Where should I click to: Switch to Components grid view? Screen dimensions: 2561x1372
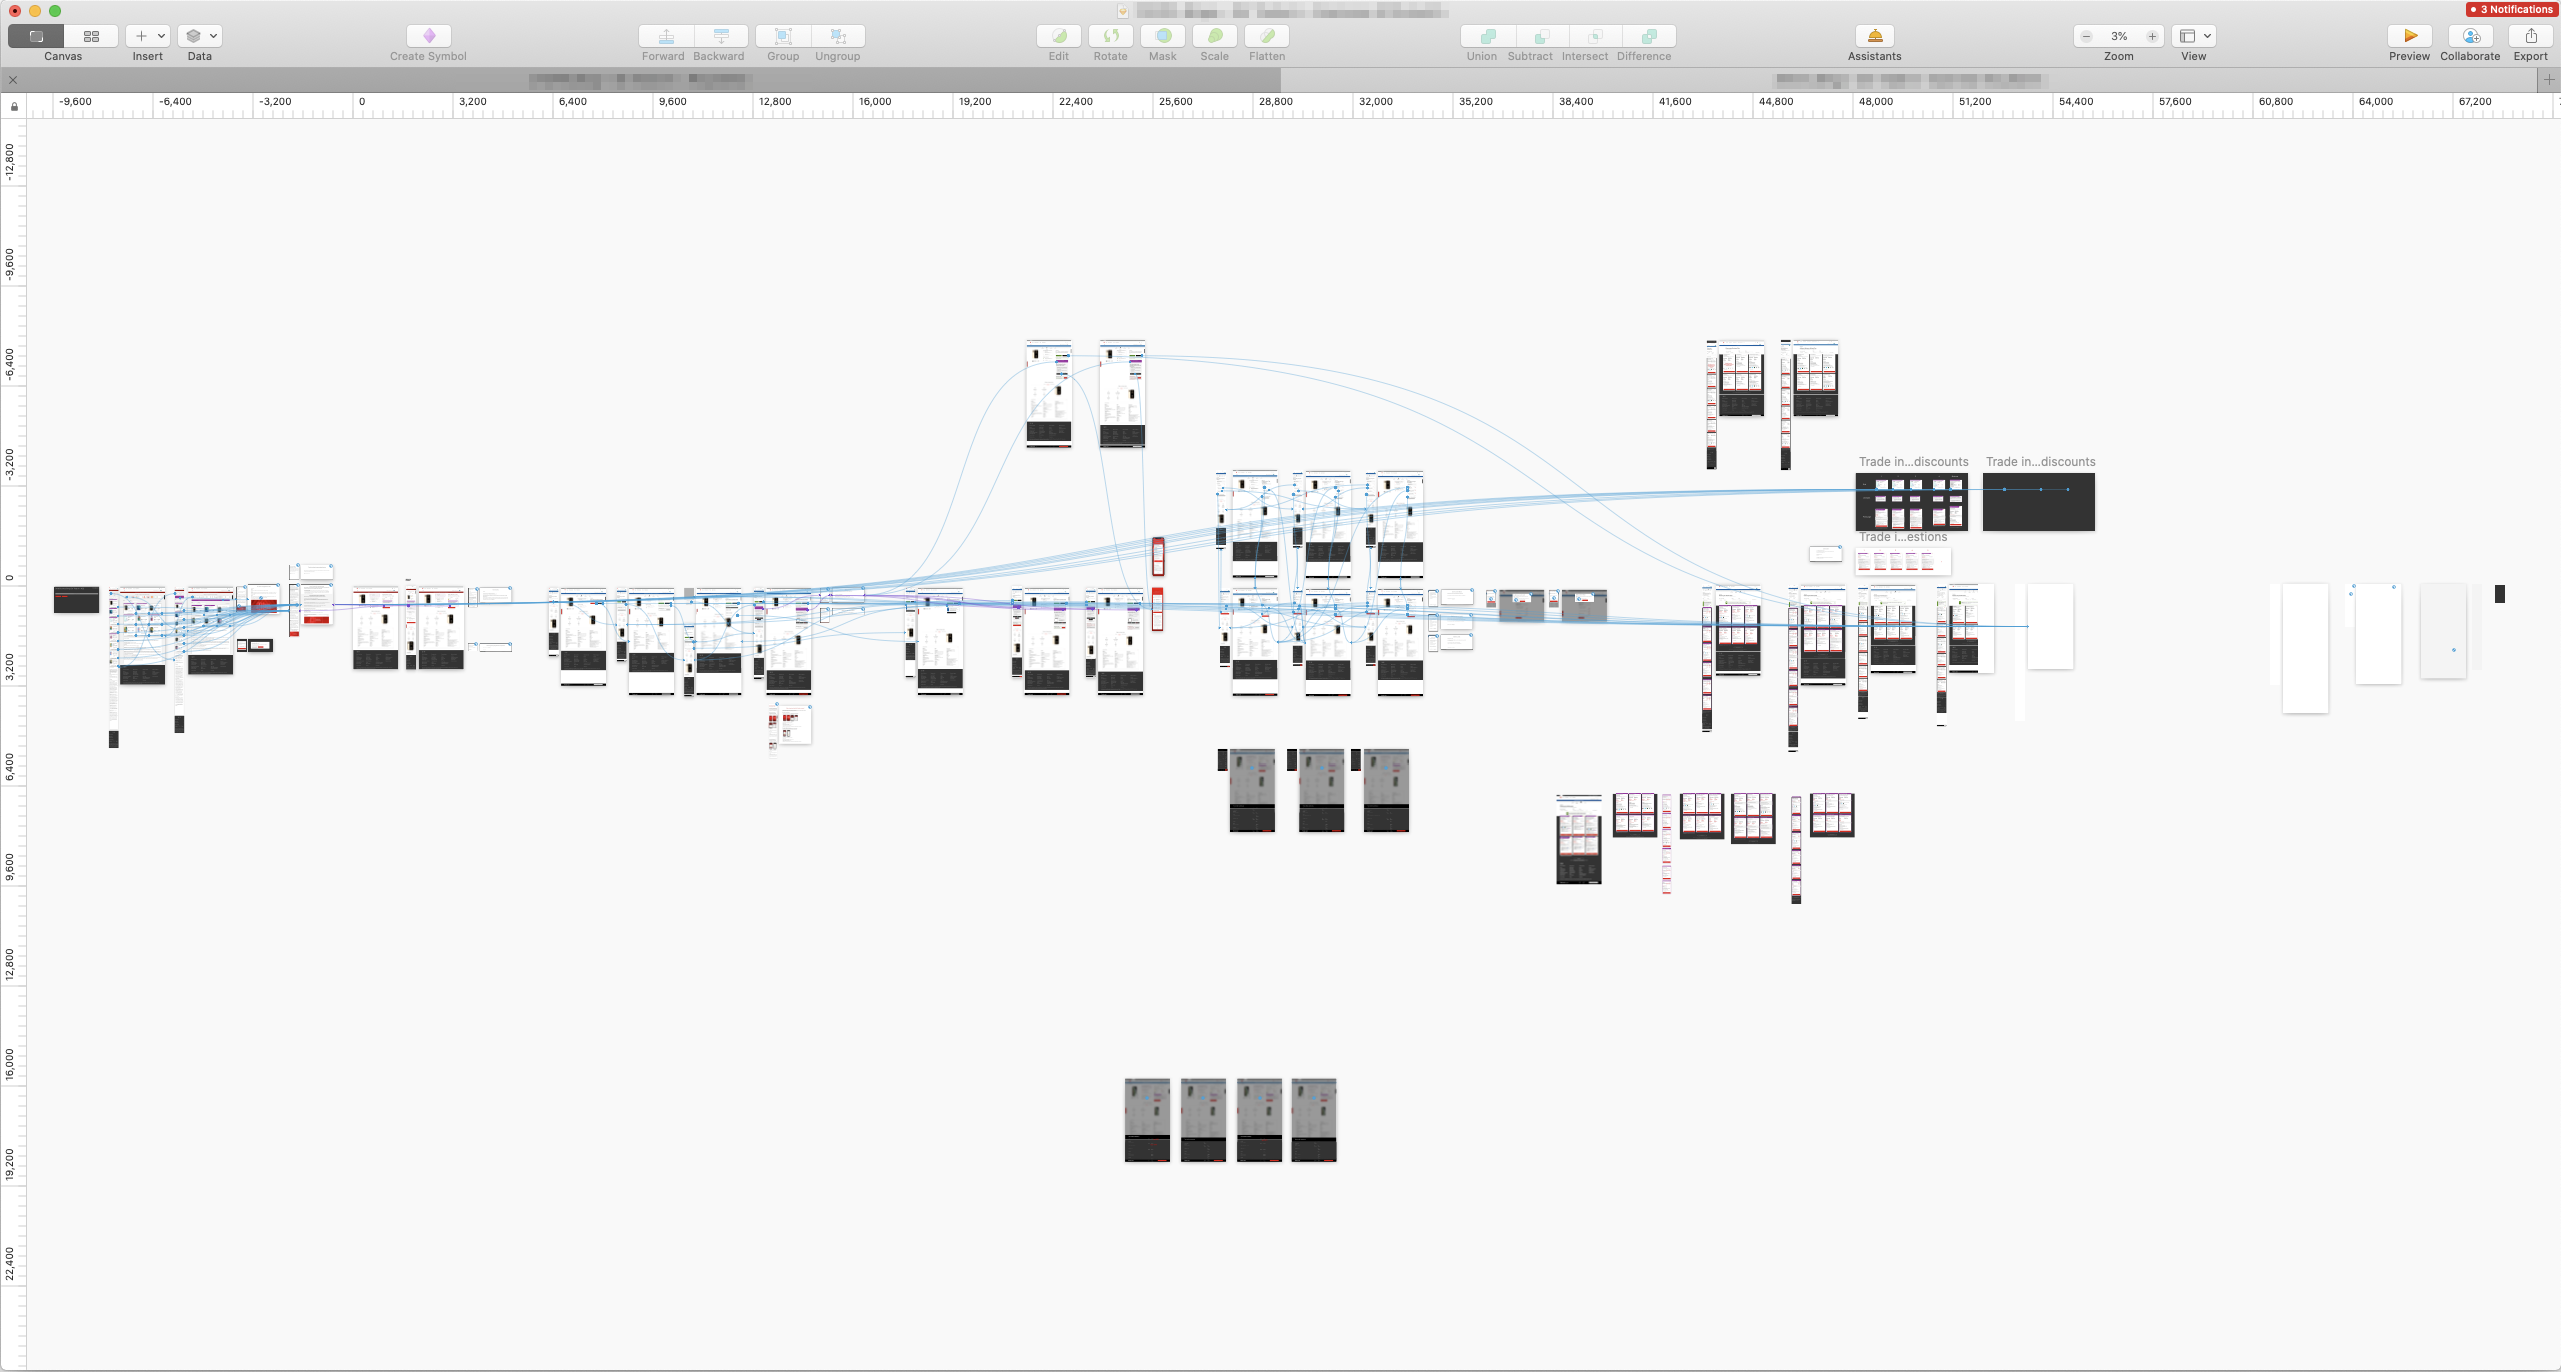91,36
